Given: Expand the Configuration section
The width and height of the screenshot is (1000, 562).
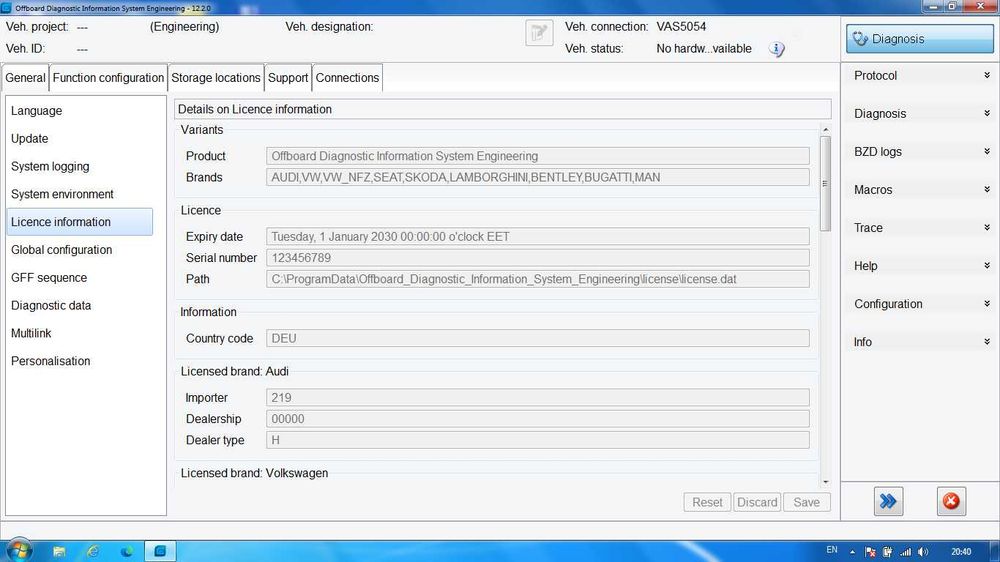Looking at the screenshot, I should tap(920, 304).
